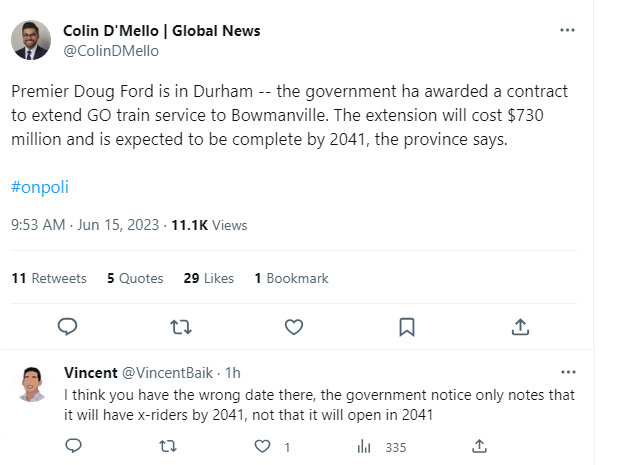Viewport: 618px width, 465px height.
Task: View the 11 Retweets list
Action: (49, 278)
